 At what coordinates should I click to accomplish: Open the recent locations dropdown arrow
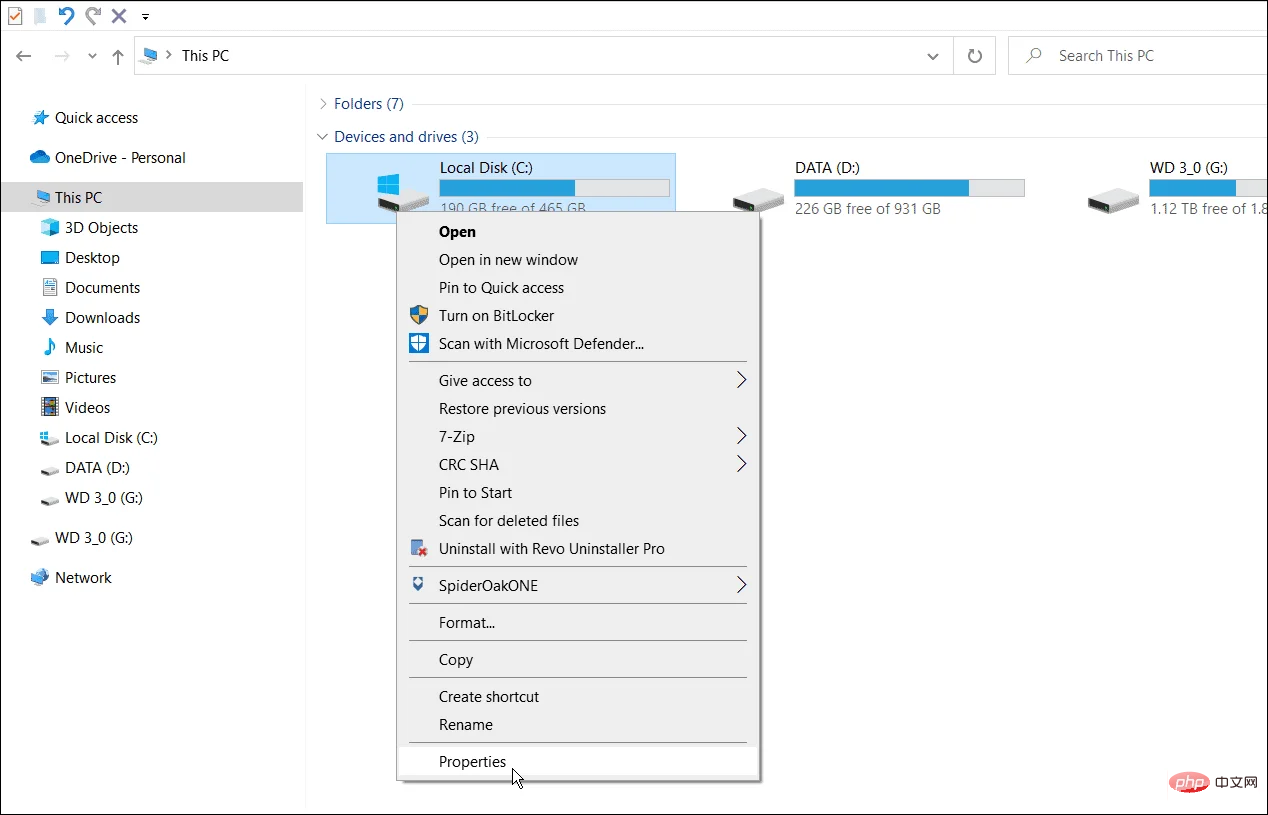[92, 57]
